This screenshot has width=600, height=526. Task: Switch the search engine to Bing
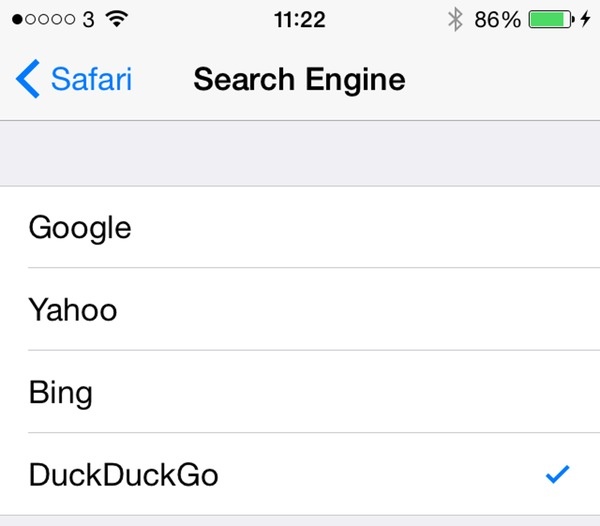pos(60,392)
